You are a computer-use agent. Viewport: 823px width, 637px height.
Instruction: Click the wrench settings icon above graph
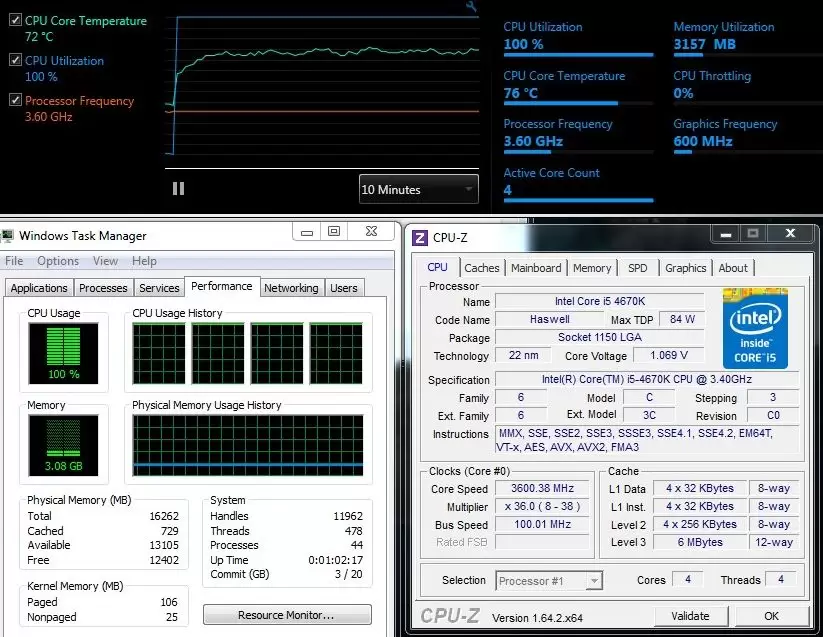472,7
